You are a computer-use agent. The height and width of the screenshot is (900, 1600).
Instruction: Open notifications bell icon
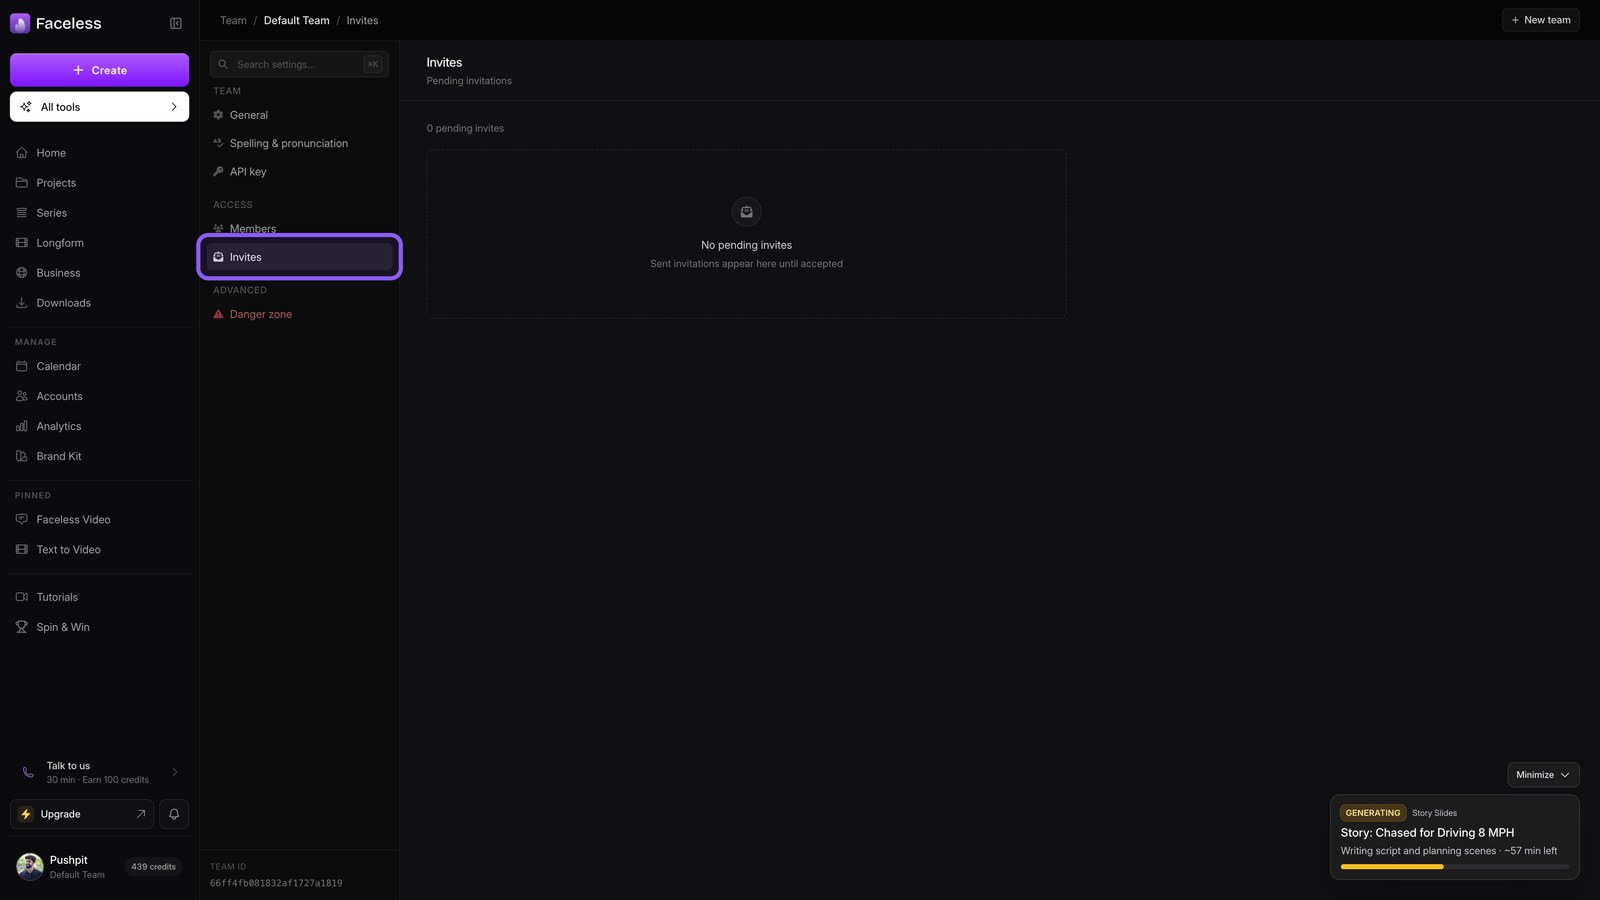tap(174, 814)
